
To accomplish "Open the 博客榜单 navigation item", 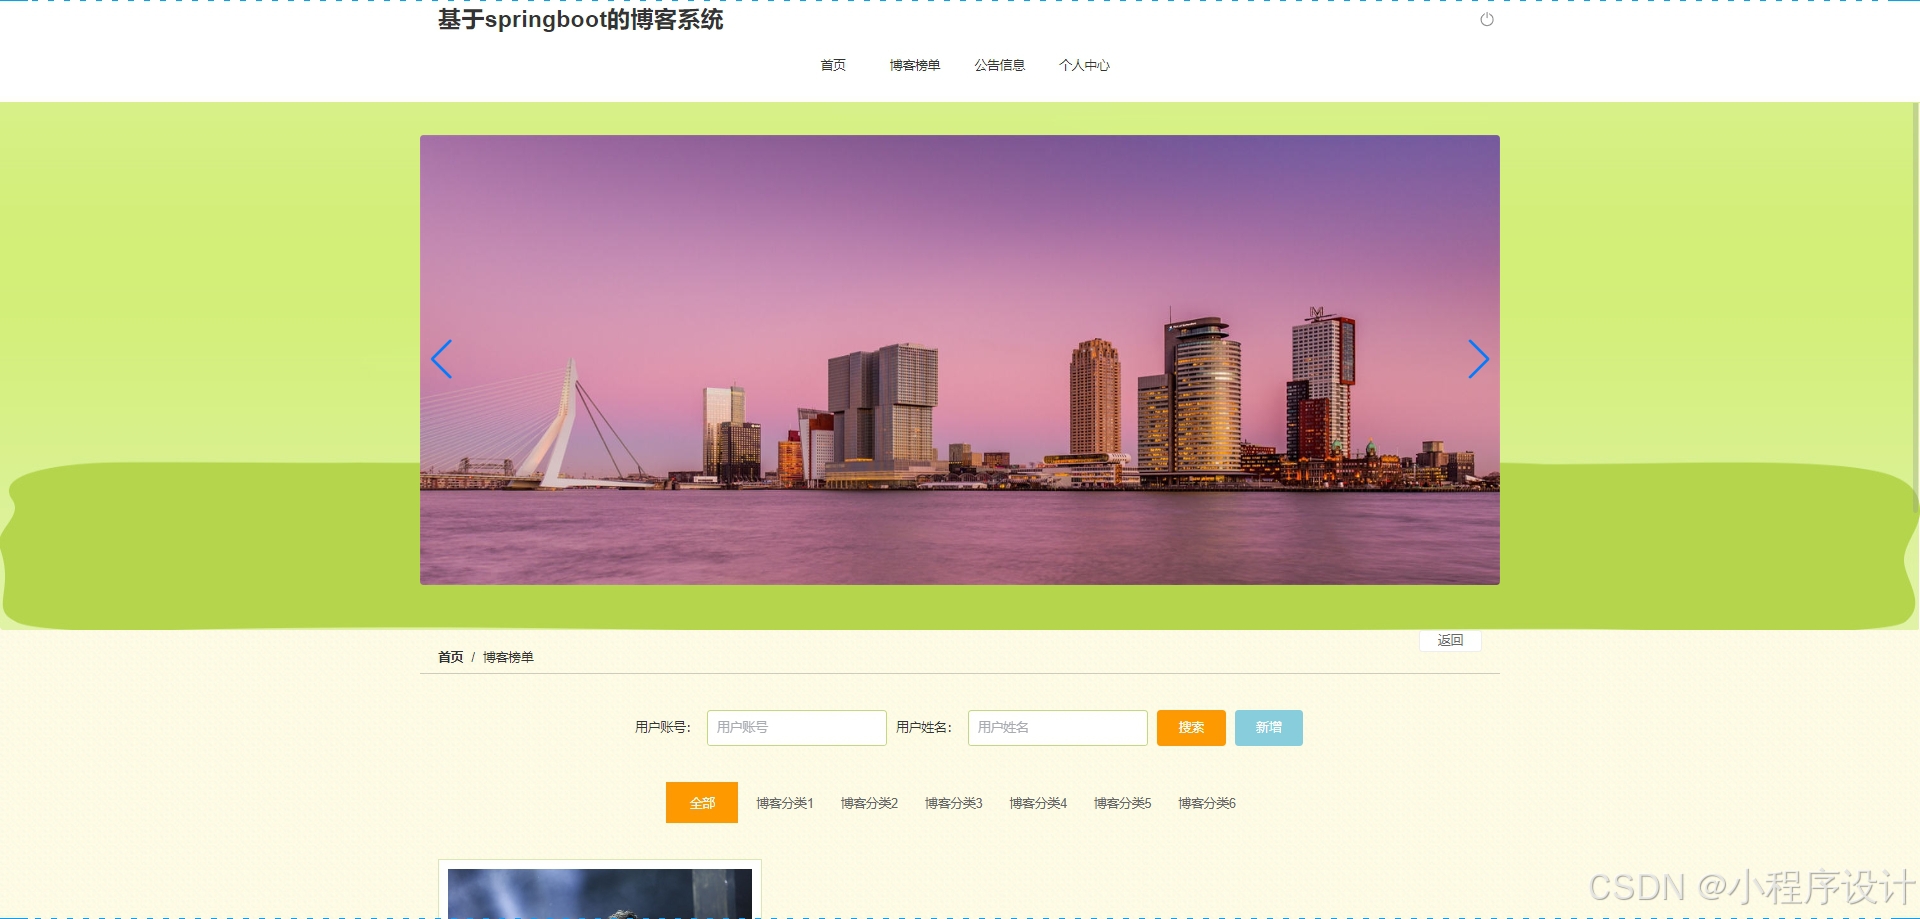I will click(915, 65).
